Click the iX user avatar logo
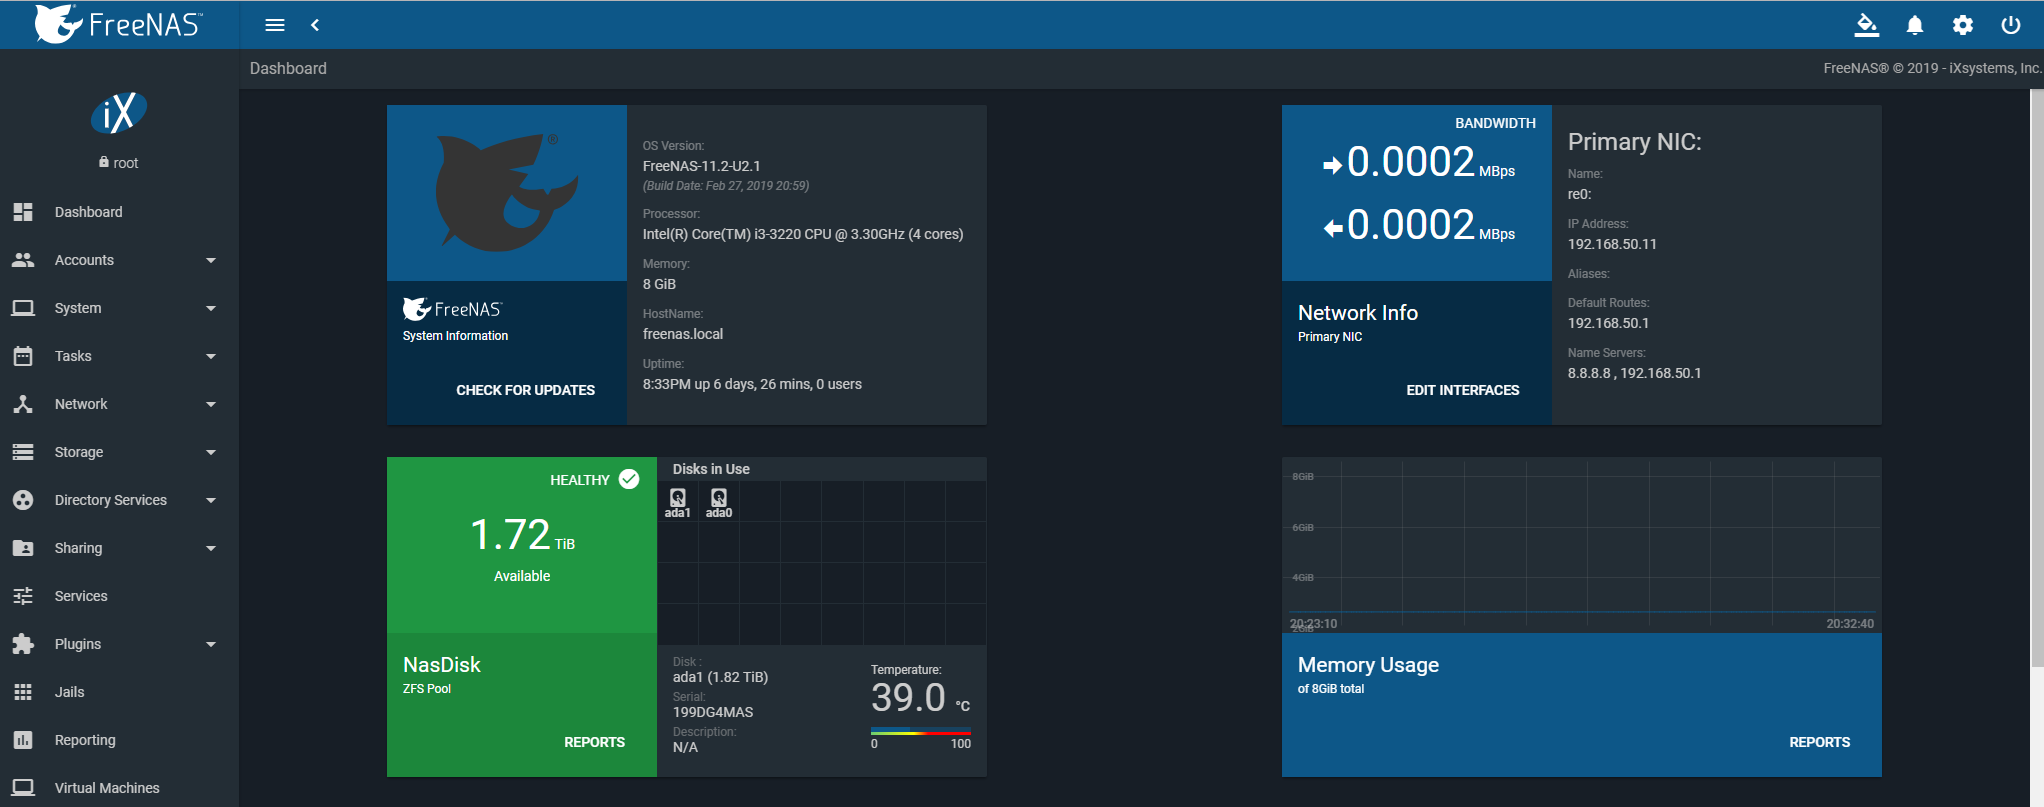This screenshot has height=807, width=2044. pos(119,114)
